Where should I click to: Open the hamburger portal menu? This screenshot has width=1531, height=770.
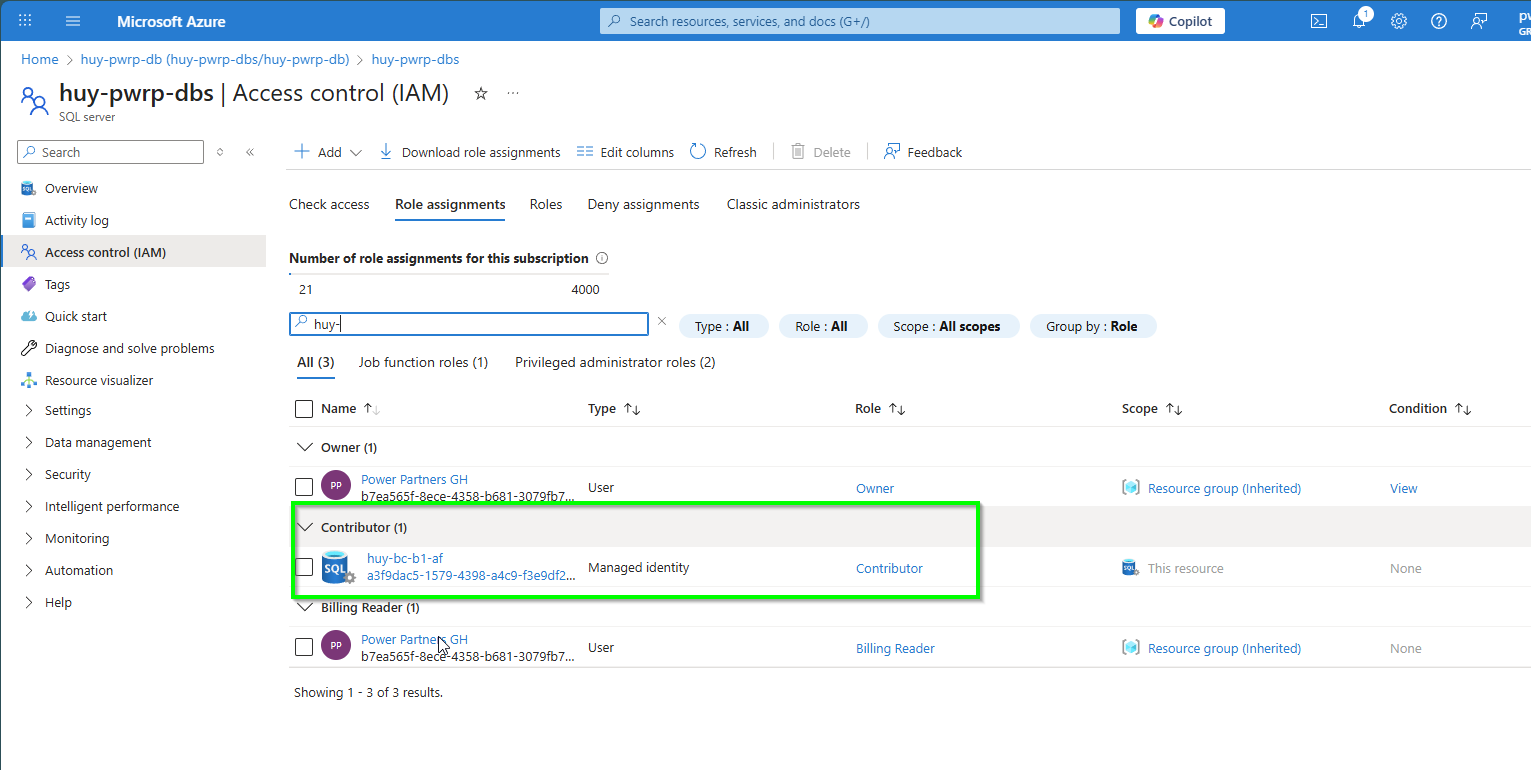(73, 21)
